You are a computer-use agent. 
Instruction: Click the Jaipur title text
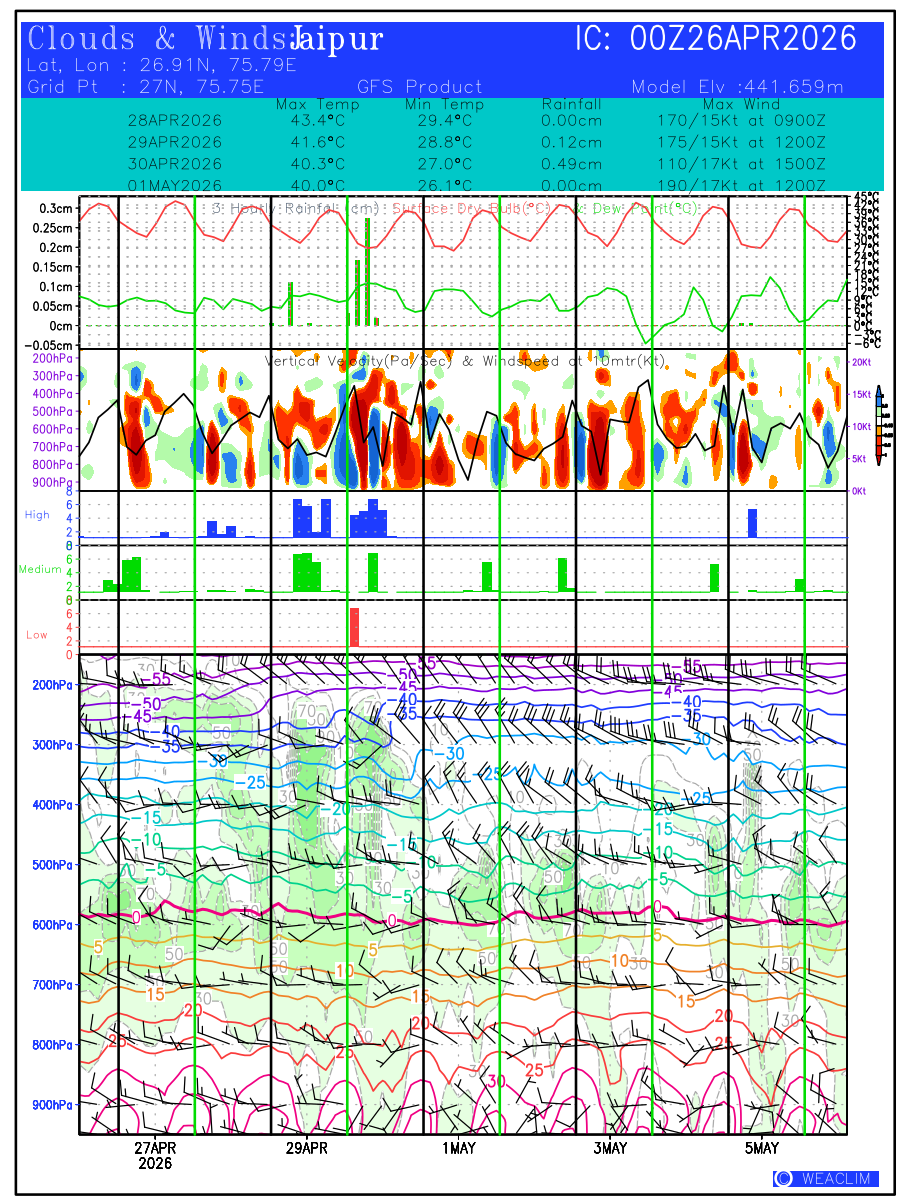click(337, 39)
